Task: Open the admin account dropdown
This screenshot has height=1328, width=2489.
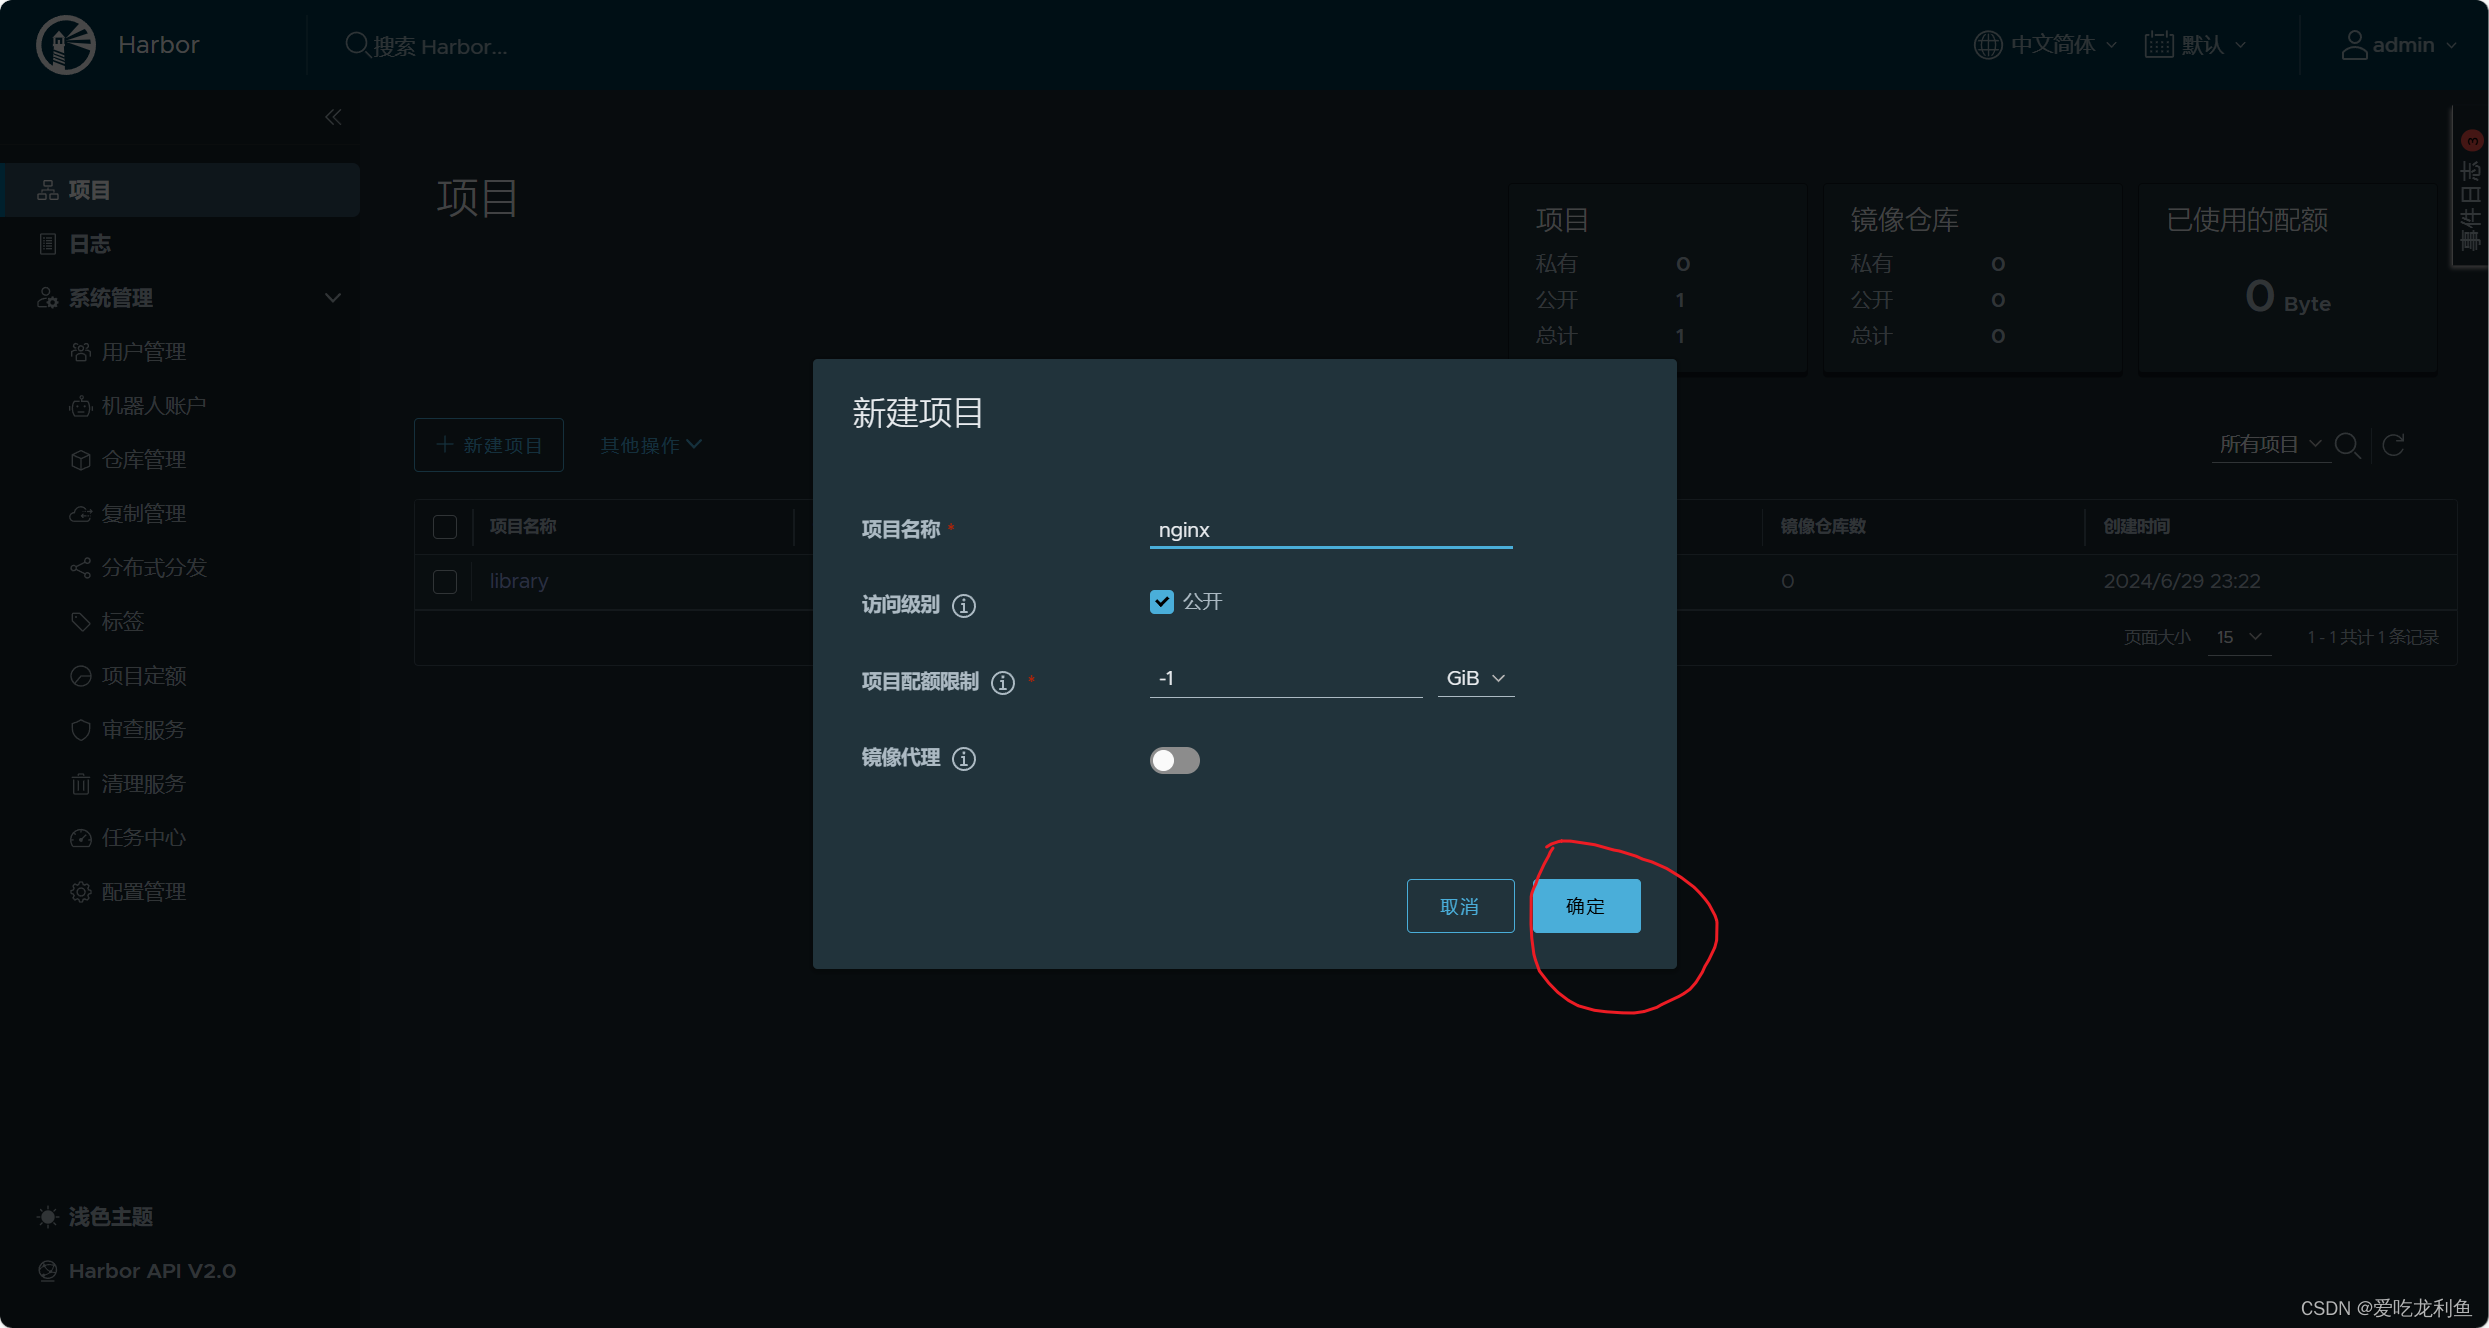Action: [2399, 45]
